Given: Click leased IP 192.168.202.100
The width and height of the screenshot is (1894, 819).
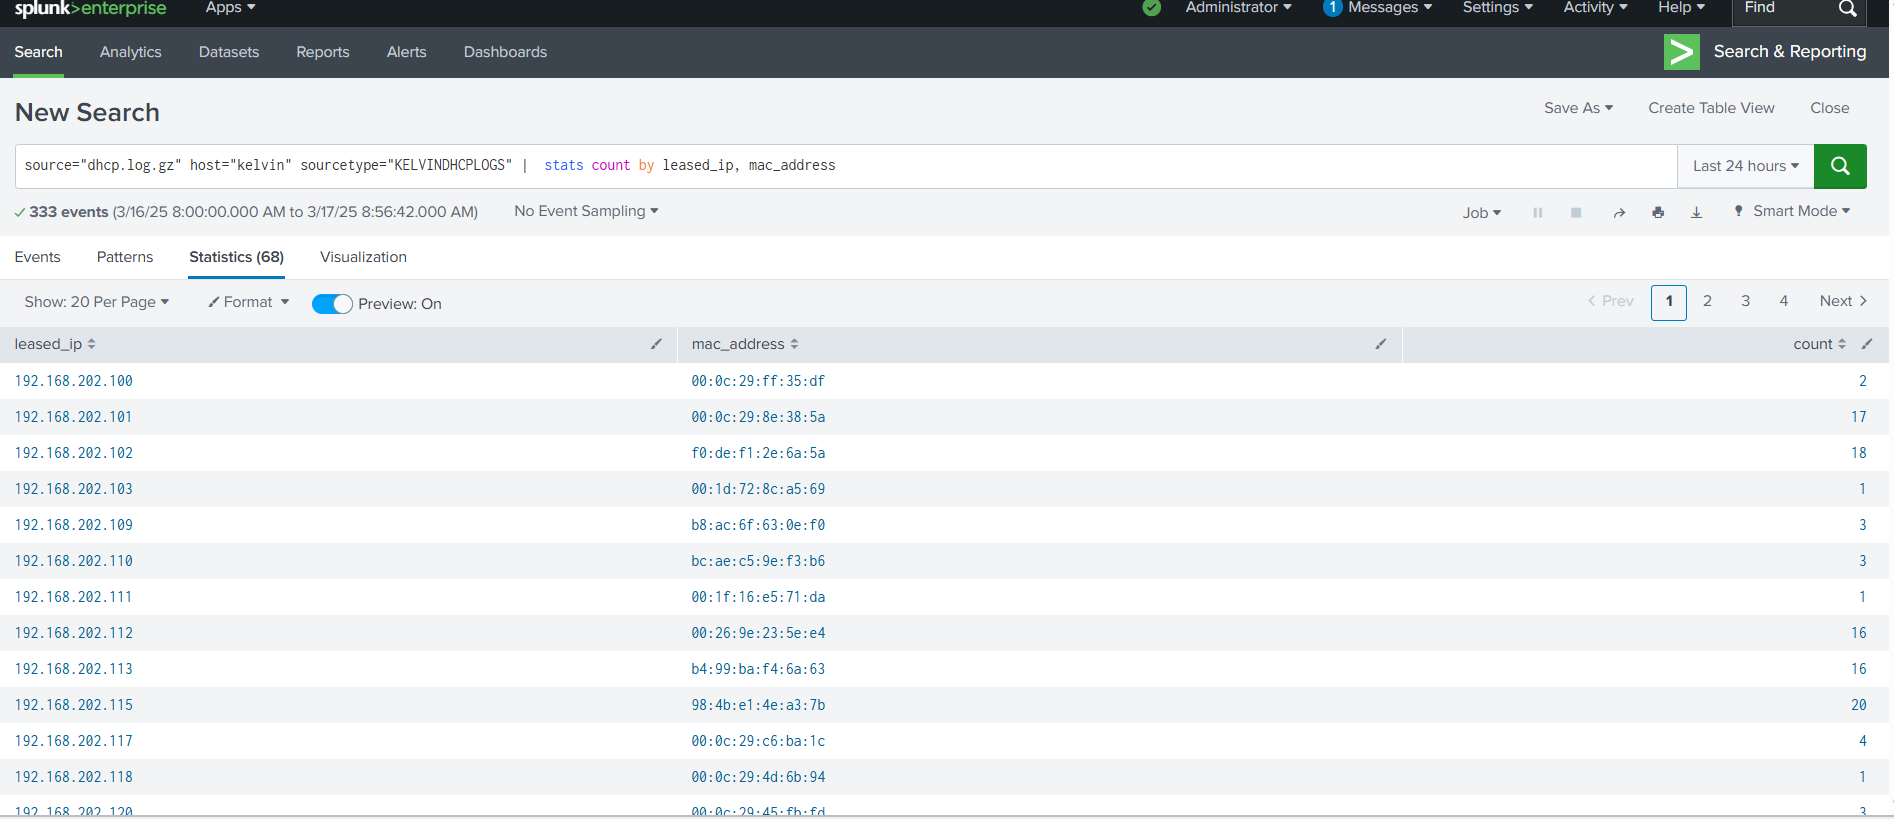Looking at the screenshot, I should (73, 381).
